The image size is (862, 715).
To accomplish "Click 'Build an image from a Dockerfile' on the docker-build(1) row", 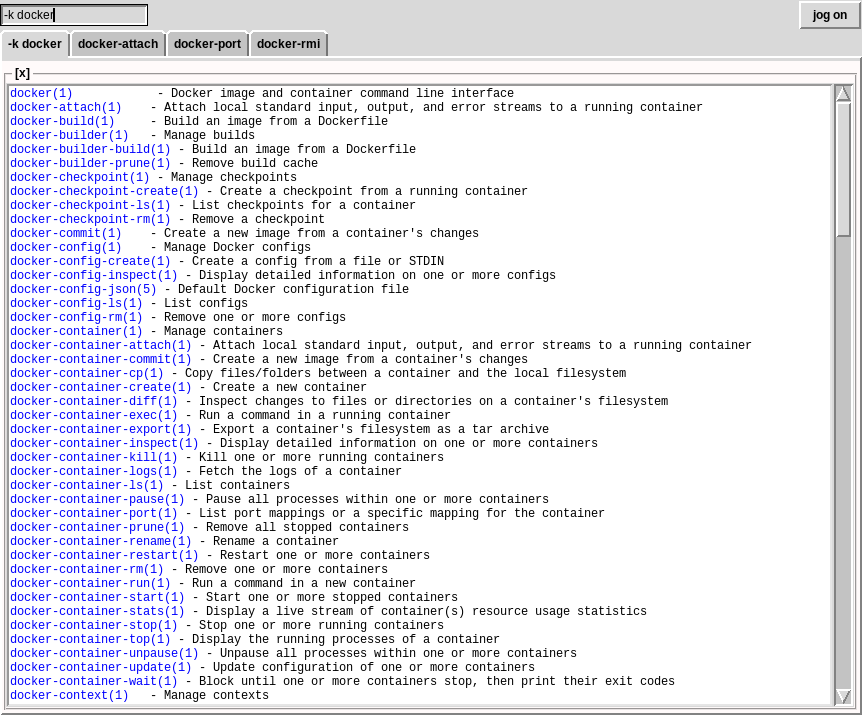I will click(x=276, y=121).
